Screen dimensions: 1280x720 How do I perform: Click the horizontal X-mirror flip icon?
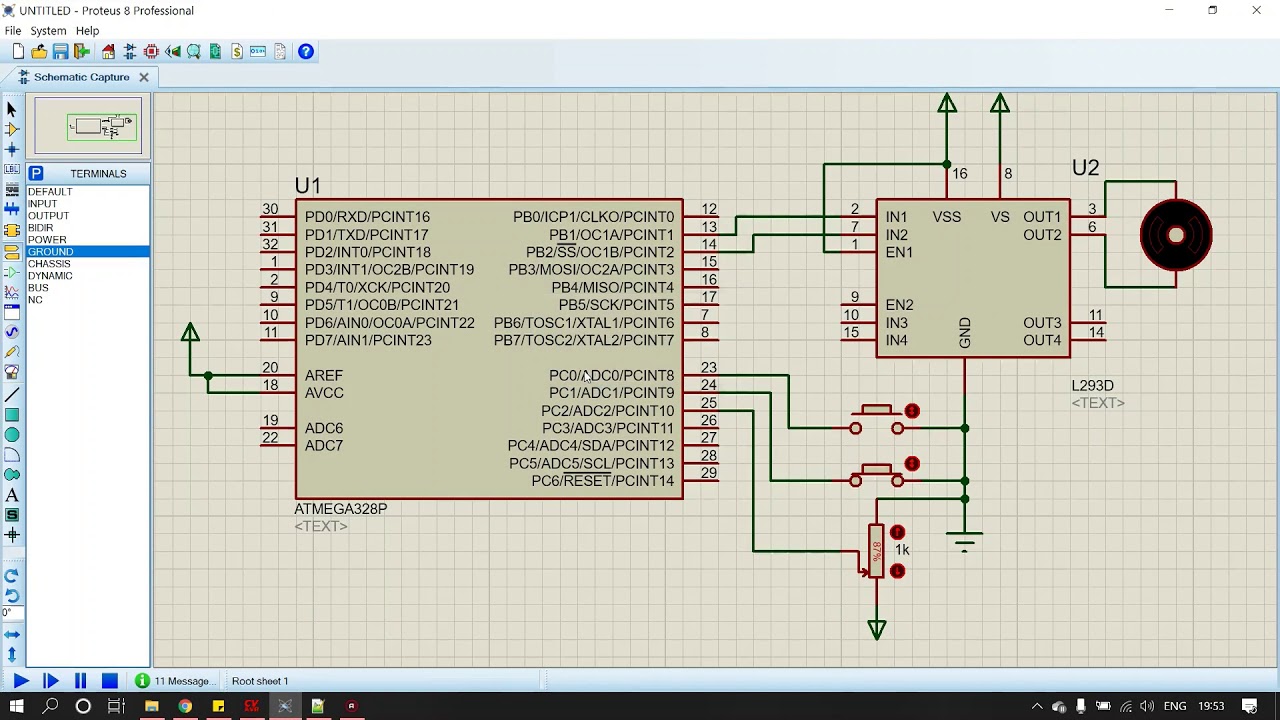(12, 635)
